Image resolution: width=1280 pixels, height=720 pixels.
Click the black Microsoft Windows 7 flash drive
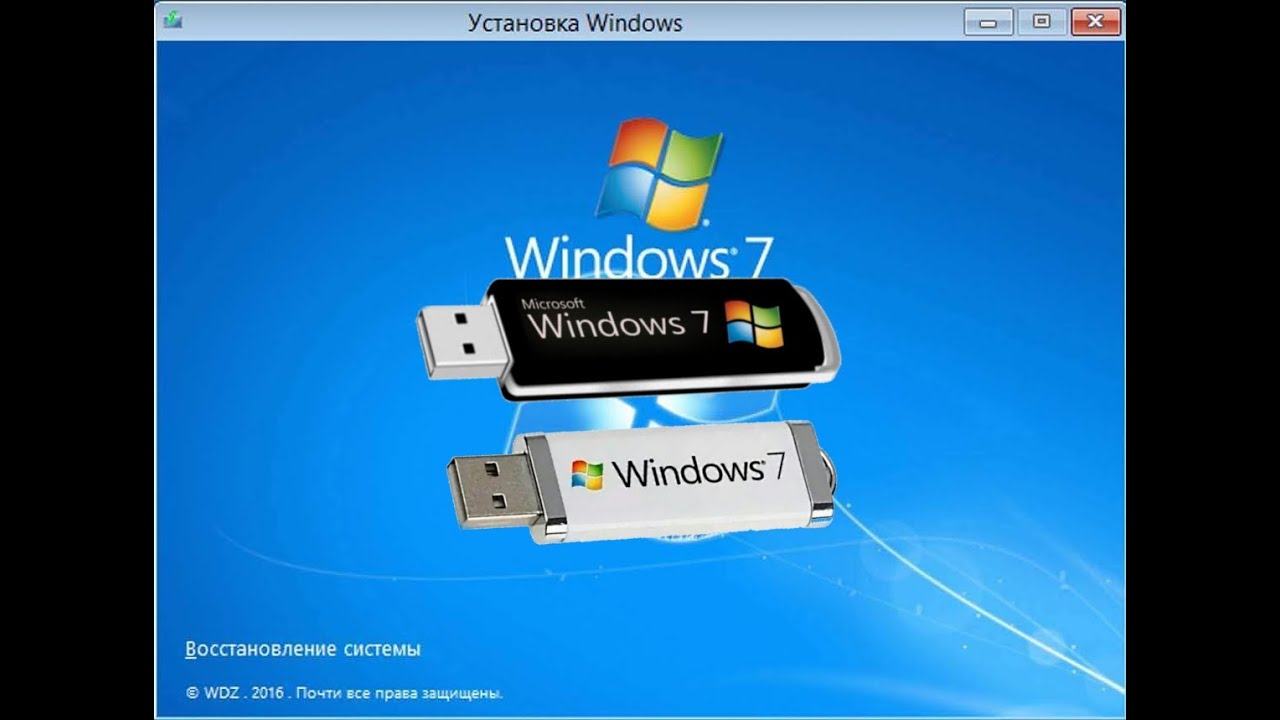click(628, 338)
